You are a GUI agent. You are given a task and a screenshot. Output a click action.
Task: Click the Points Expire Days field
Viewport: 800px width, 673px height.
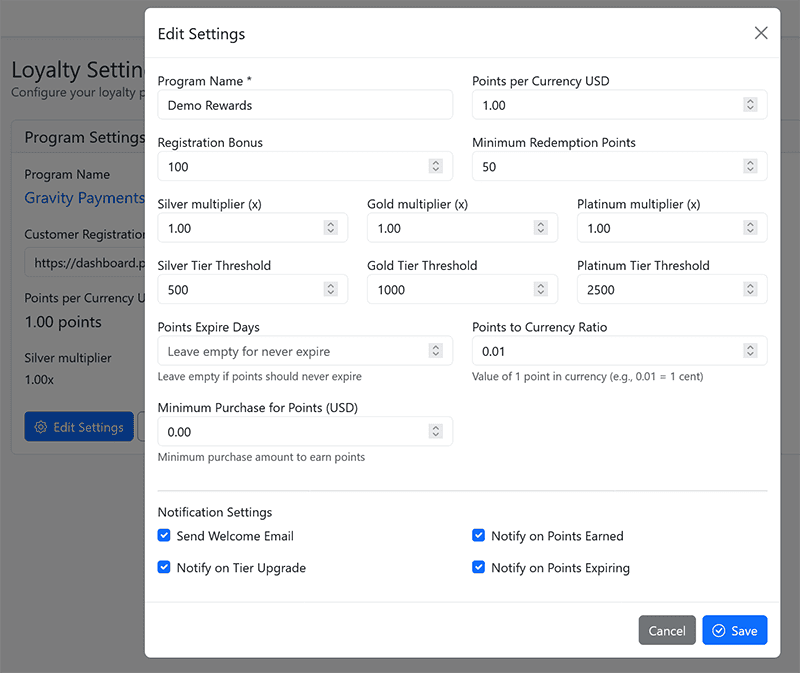[305, 351]
